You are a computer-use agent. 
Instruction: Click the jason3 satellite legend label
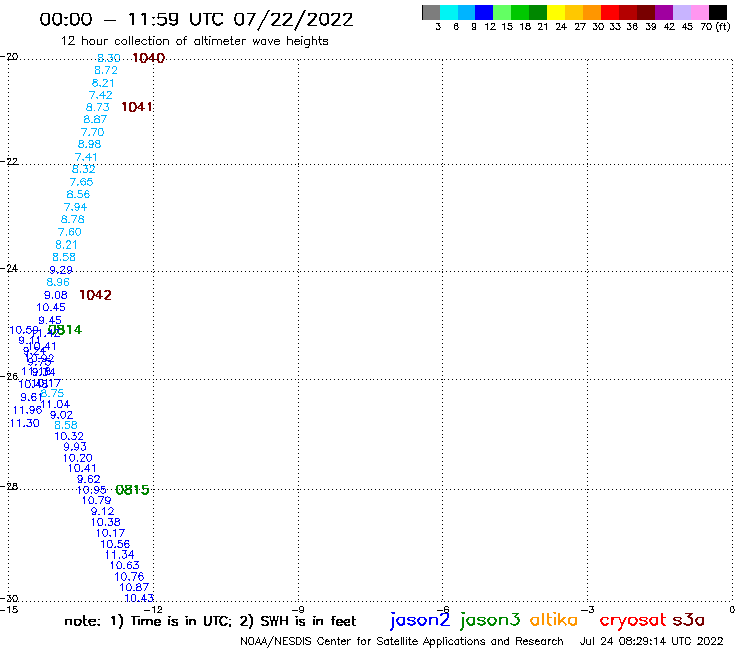(x=490, y=621)
